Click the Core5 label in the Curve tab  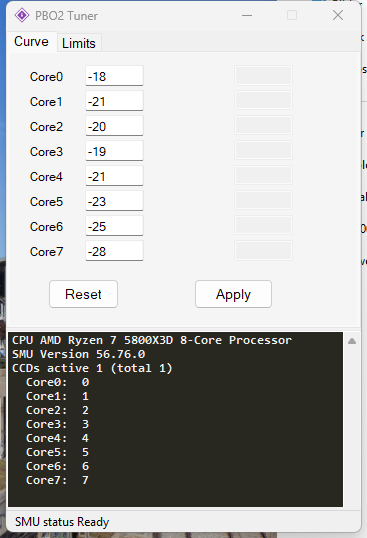(46, 202)
